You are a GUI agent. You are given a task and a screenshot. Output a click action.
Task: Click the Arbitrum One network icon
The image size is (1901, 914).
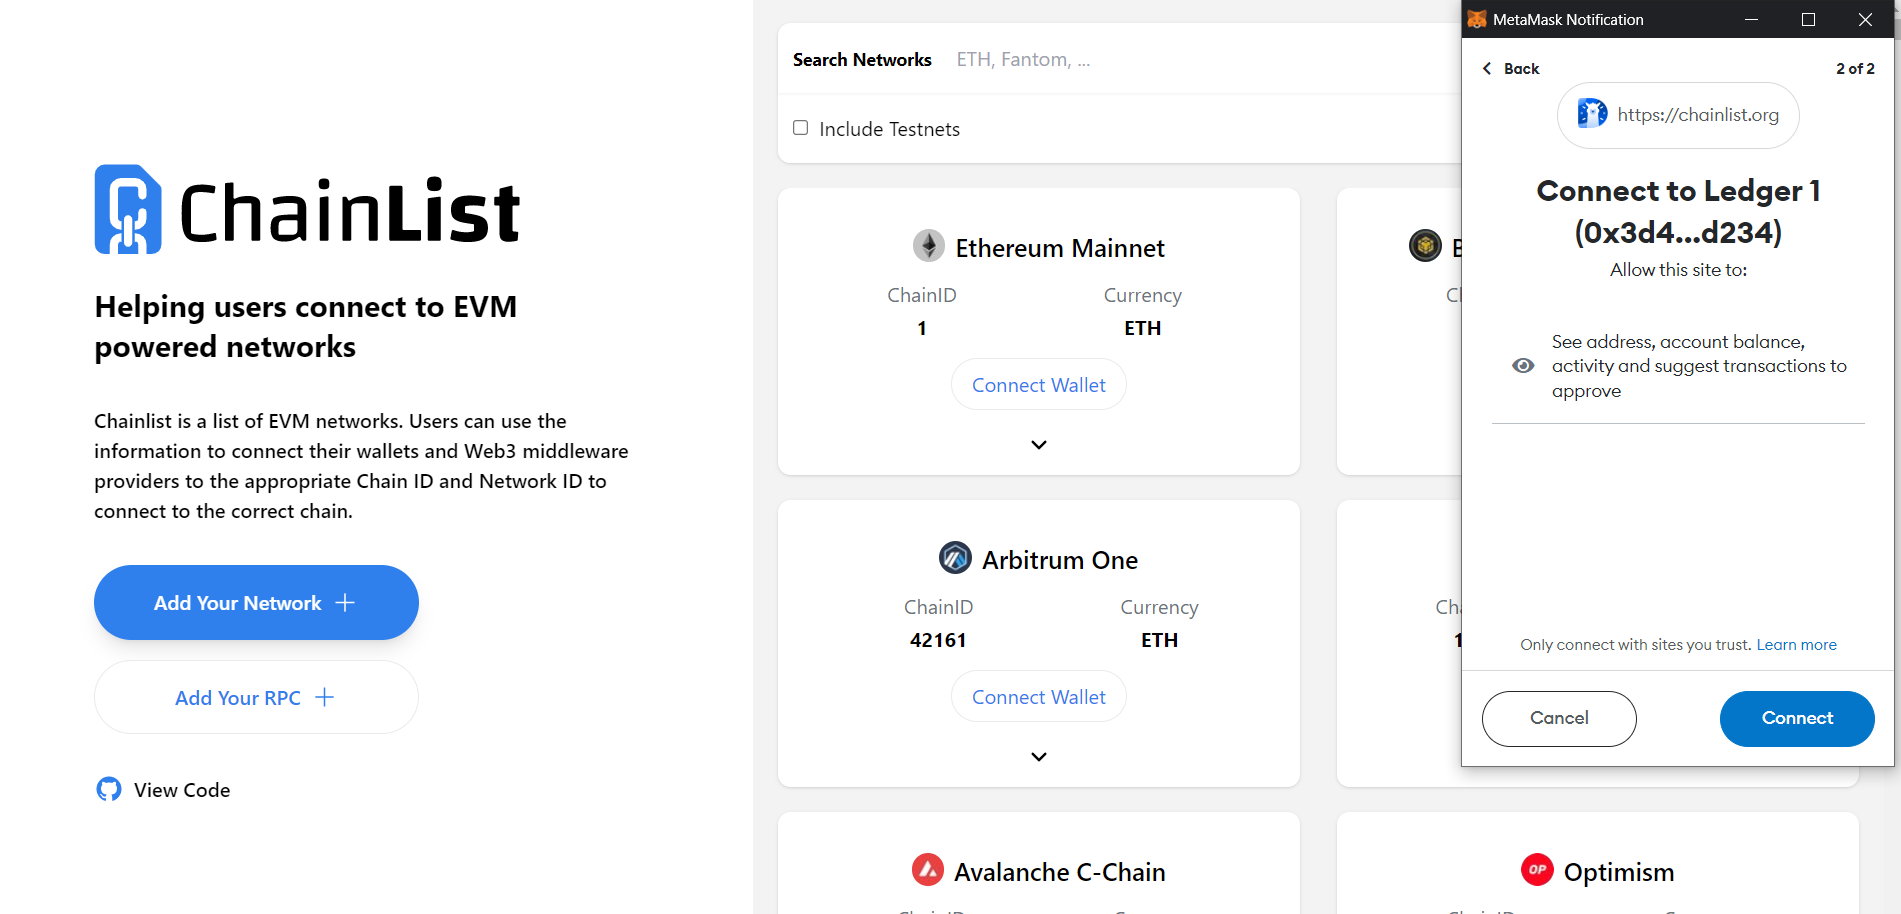(x=955, y=558)
